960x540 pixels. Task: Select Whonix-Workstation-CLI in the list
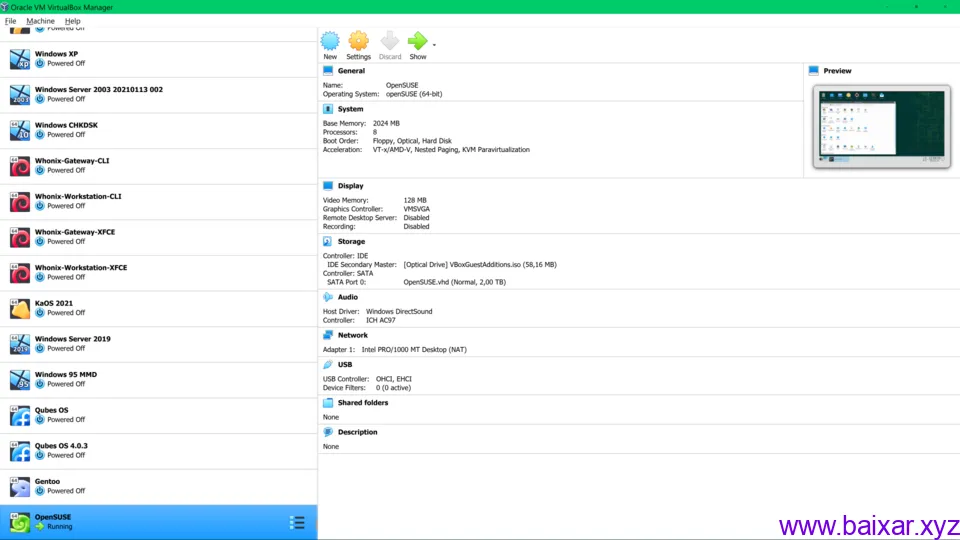159,201
